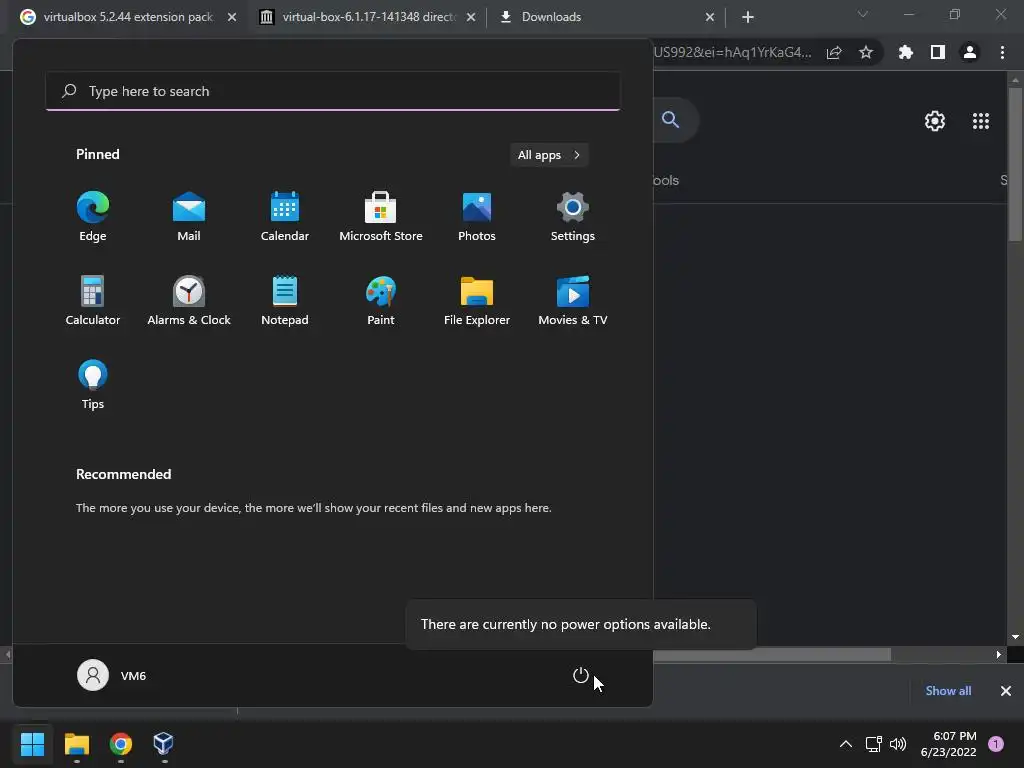The height and width of the screenshot is (768, 1024).
Task: Click the URL text in address bar
Action: point(732,52)
